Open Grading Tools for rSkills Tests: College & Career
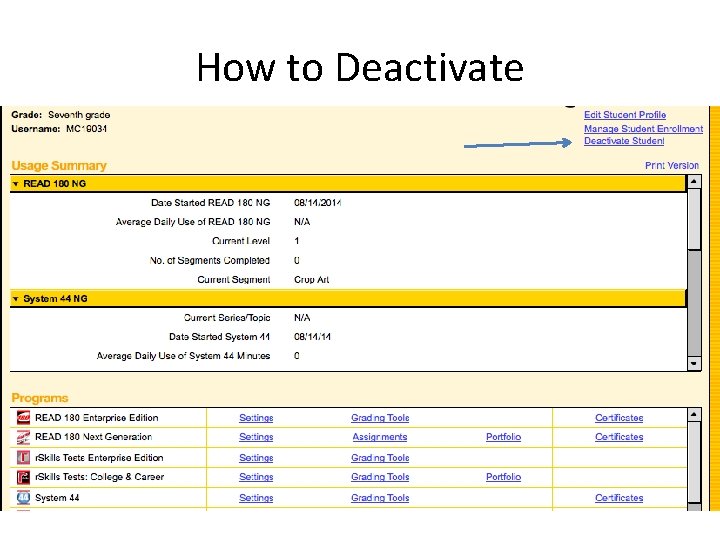The image size is (720, 540). point(380,477)
